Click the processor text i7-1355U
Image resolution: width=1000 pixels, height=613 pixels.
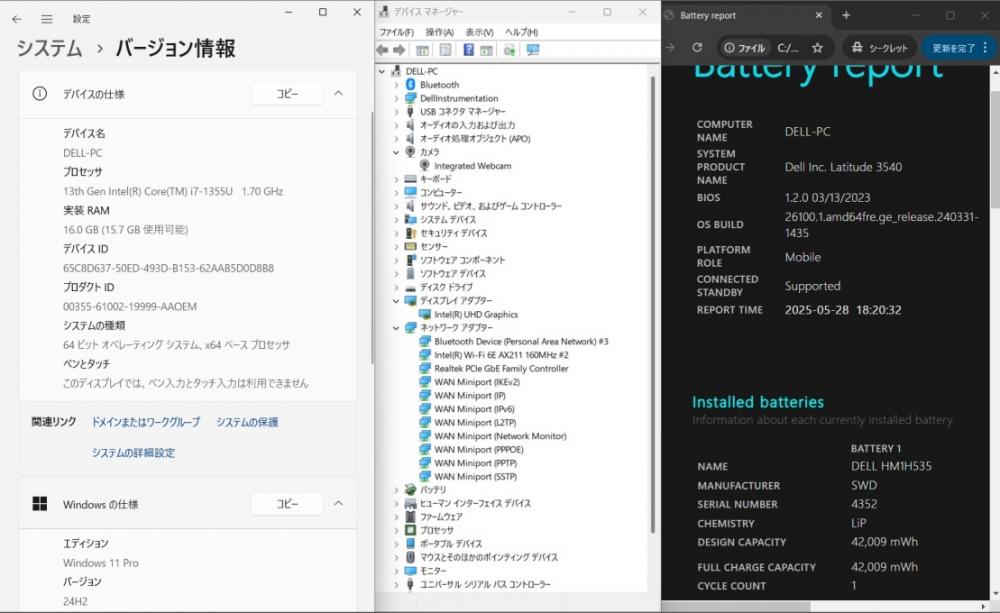[173, 191]
